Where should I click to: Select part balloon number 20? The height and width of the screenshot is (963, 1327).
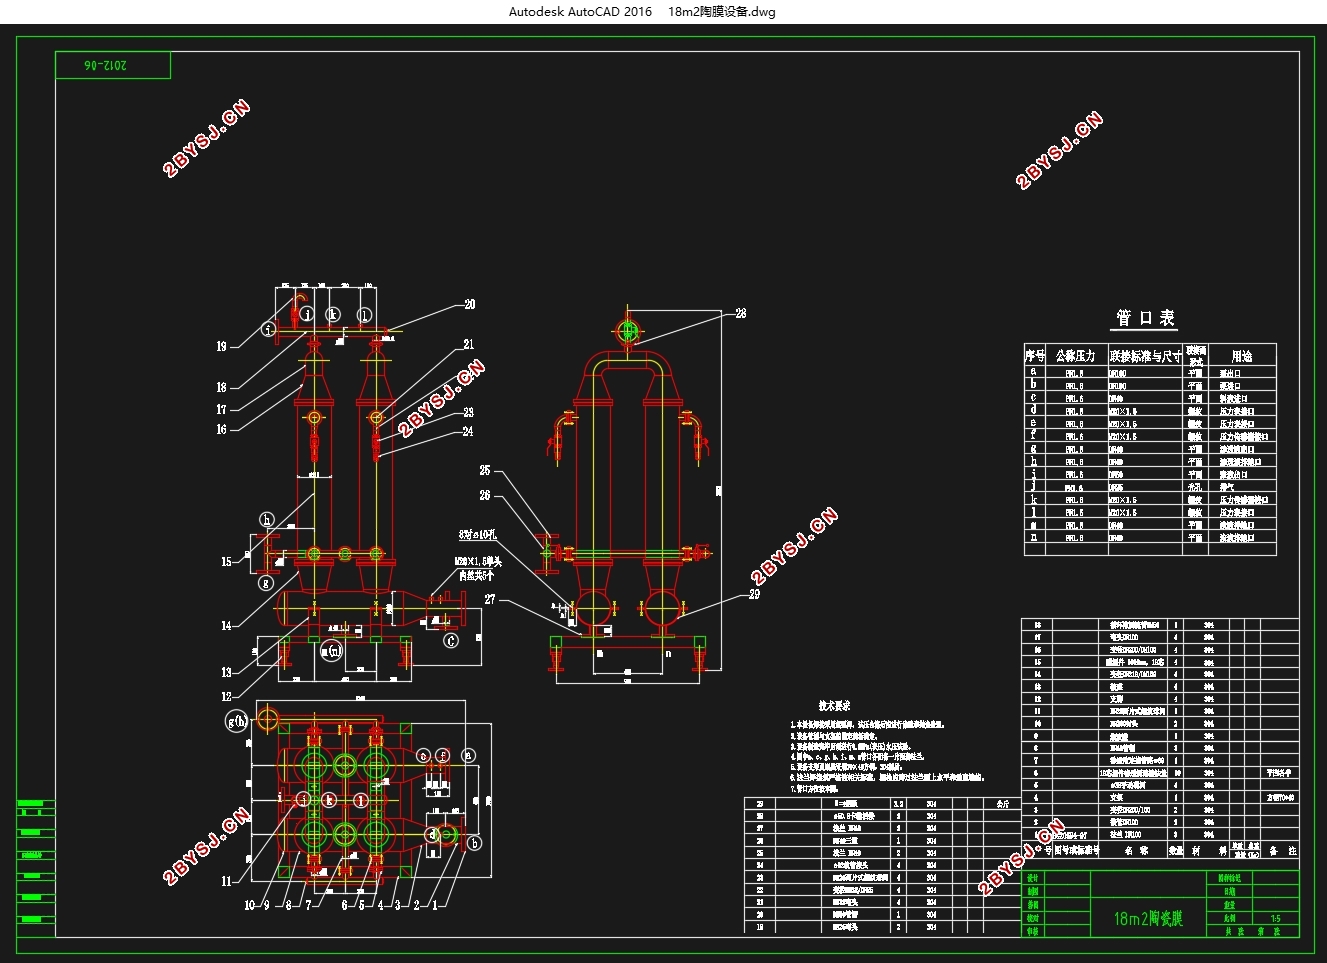[x=470, y=304]
